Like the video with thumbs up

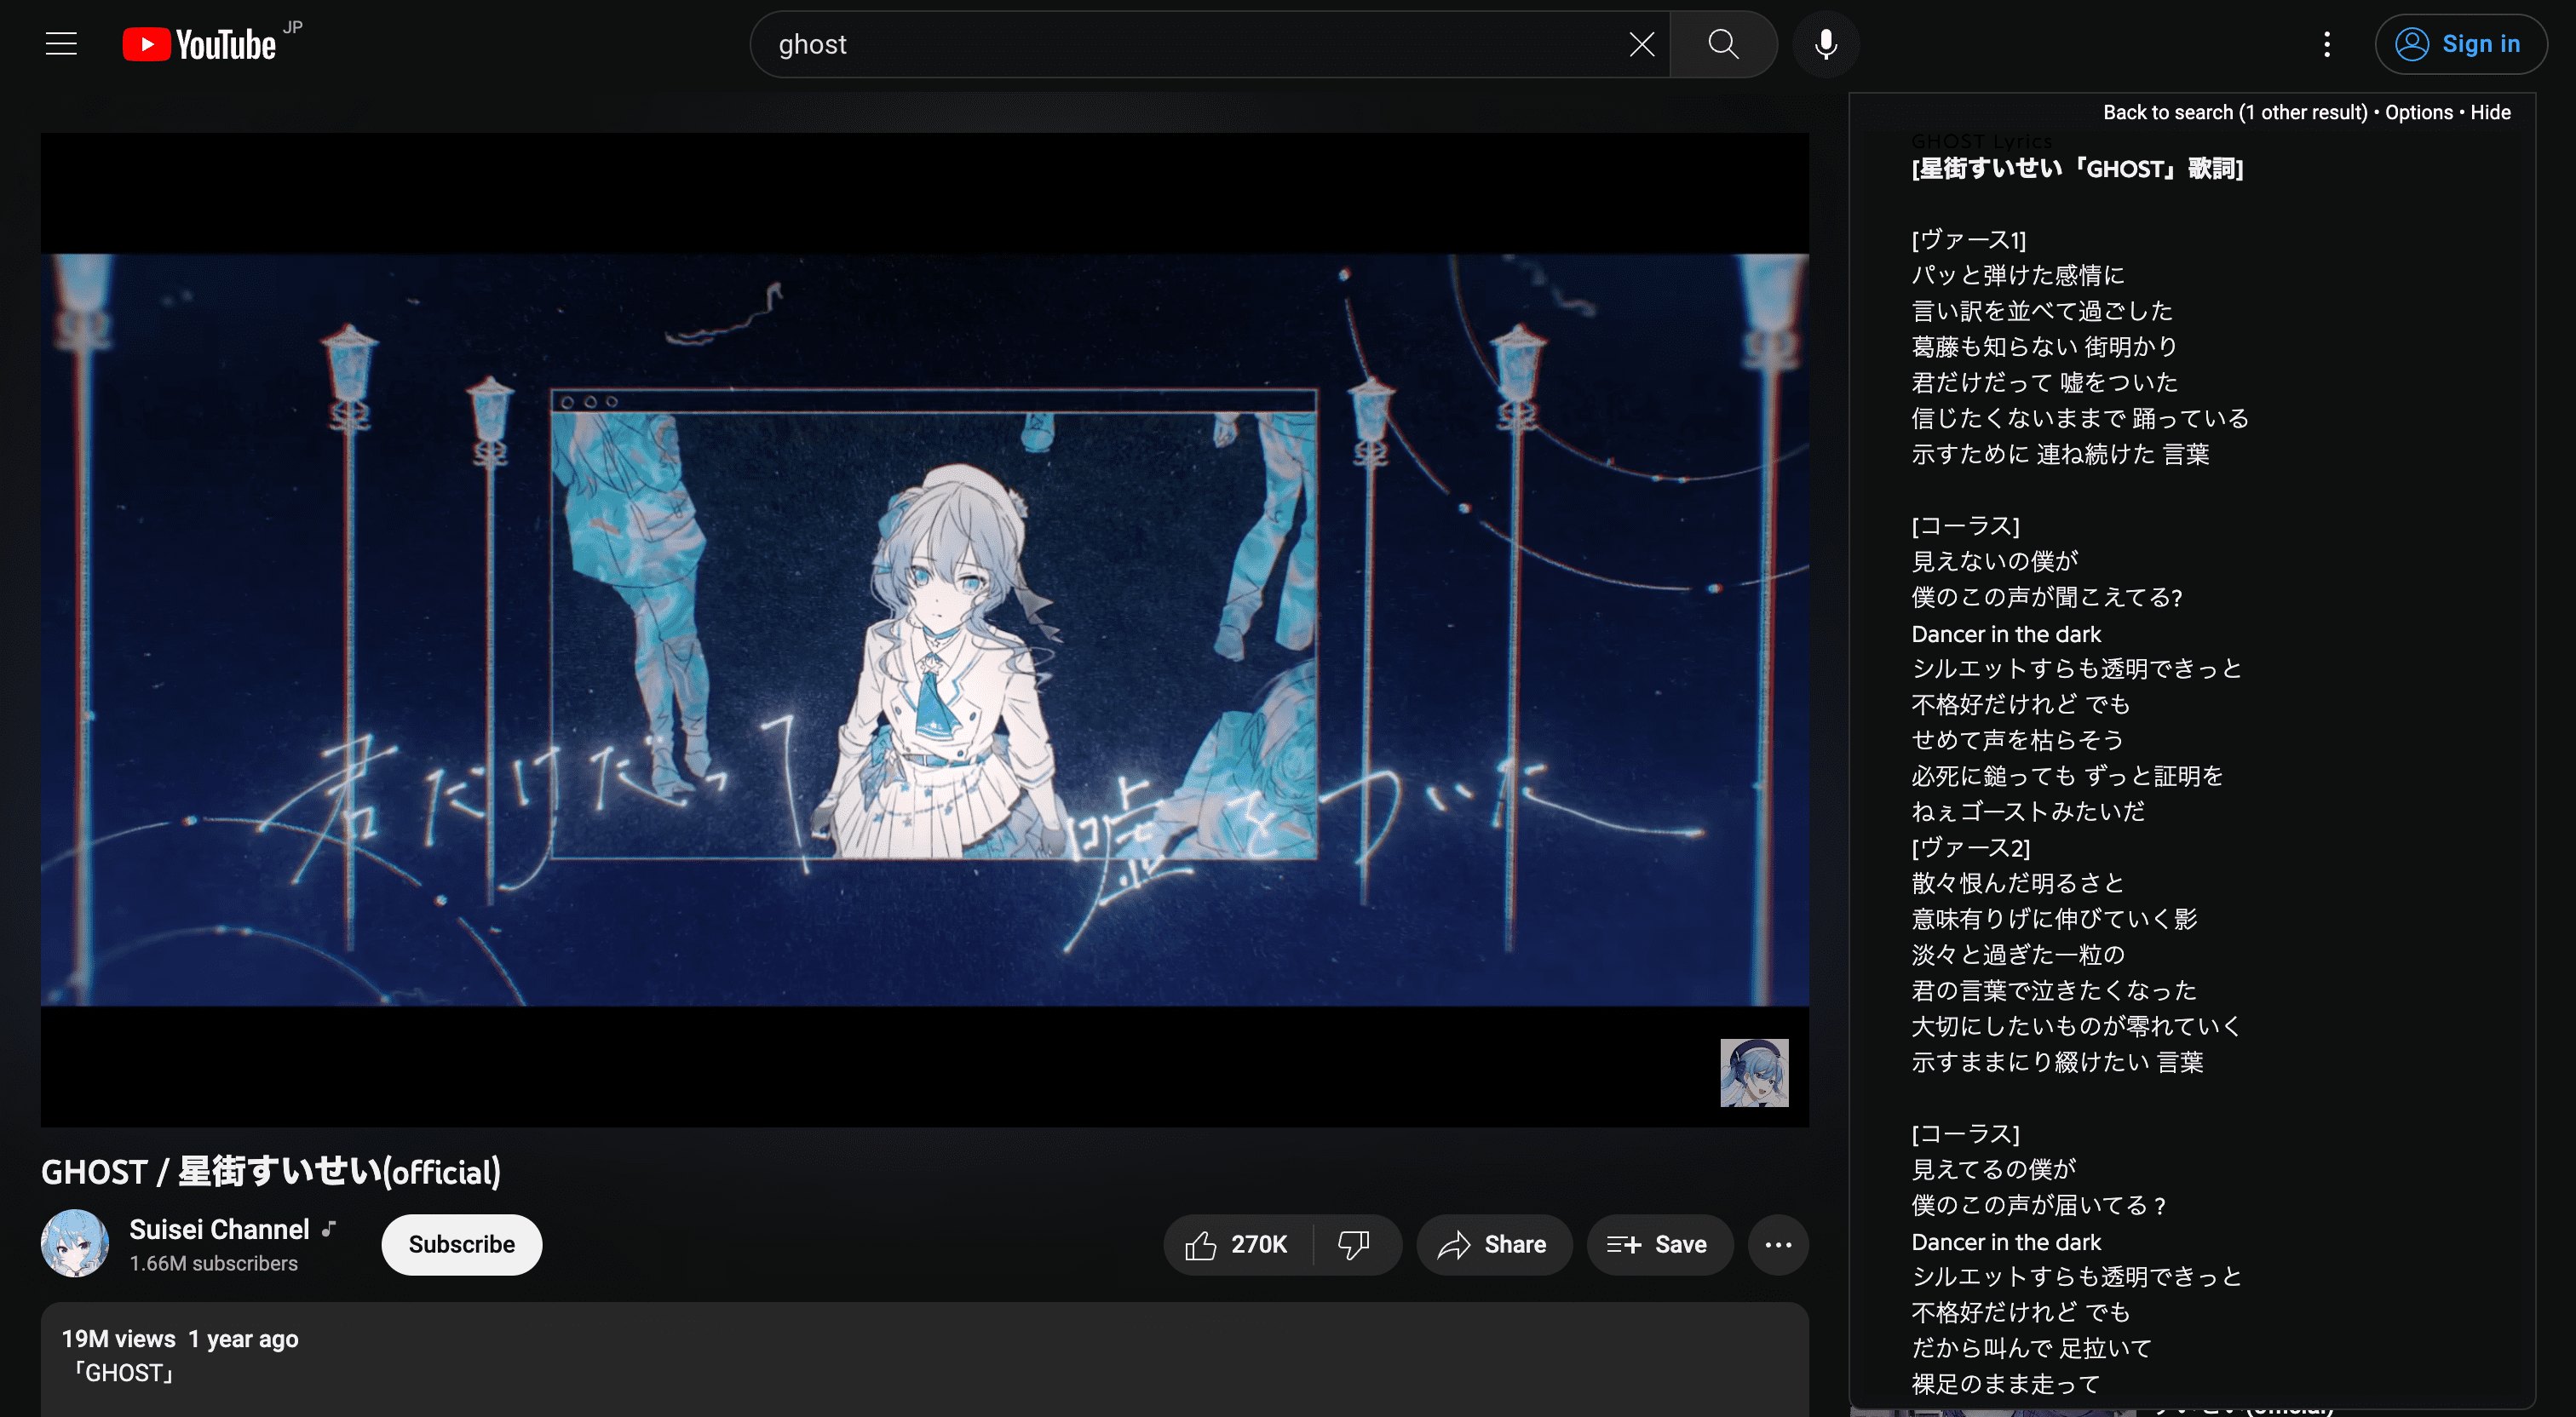pos(1236,1244)
